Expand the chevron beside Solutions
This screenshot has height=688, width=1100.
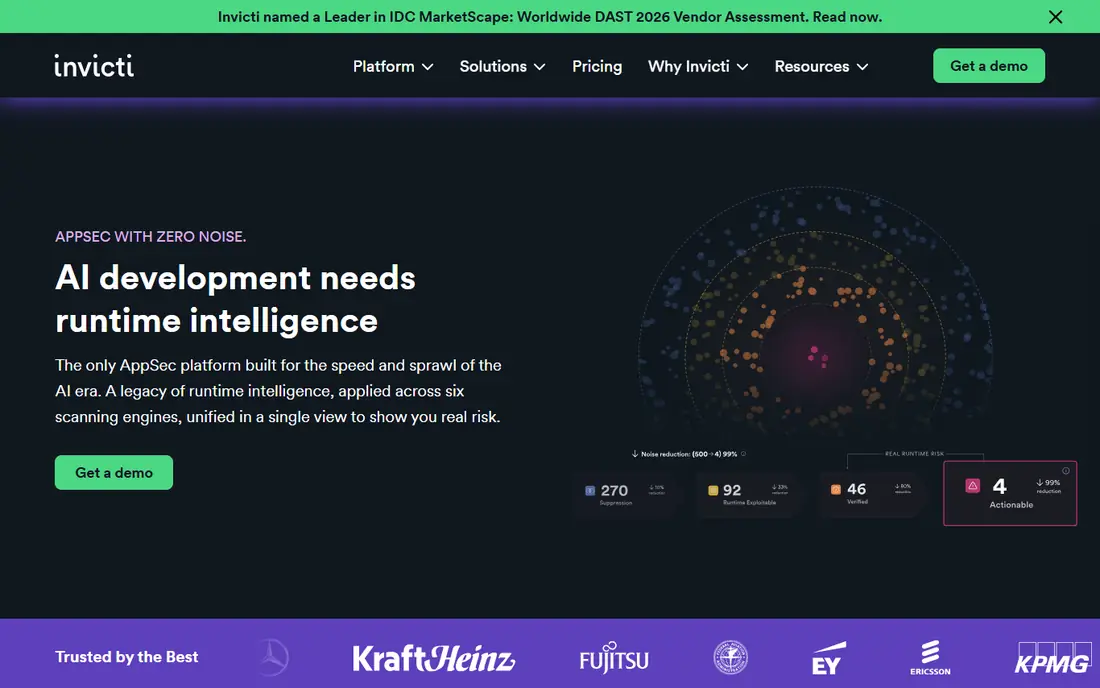(539, 67)
